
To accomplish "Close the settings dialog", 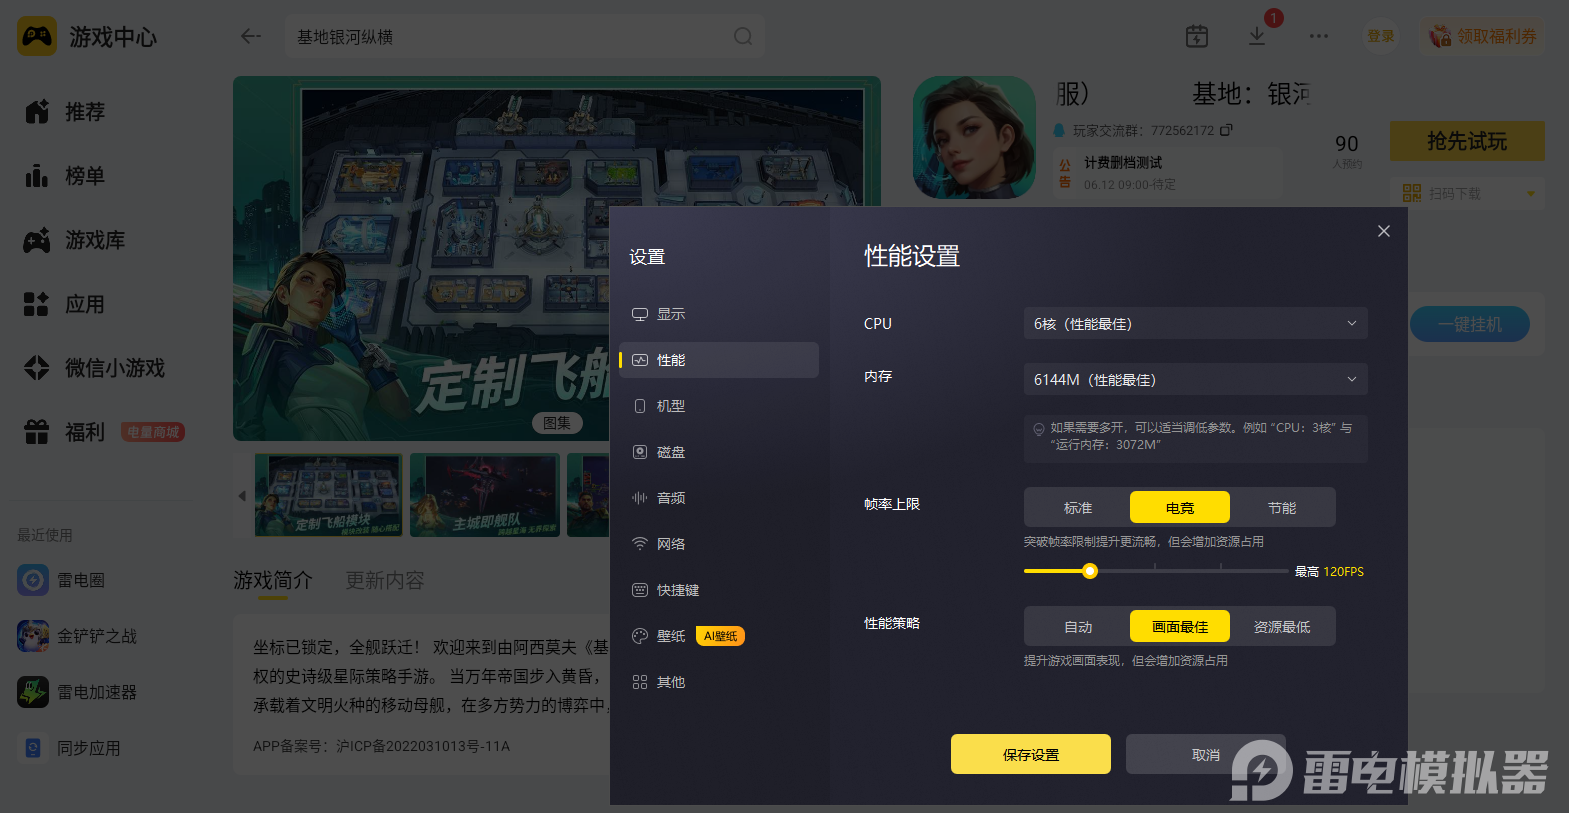I will [x=1384, y=231].
